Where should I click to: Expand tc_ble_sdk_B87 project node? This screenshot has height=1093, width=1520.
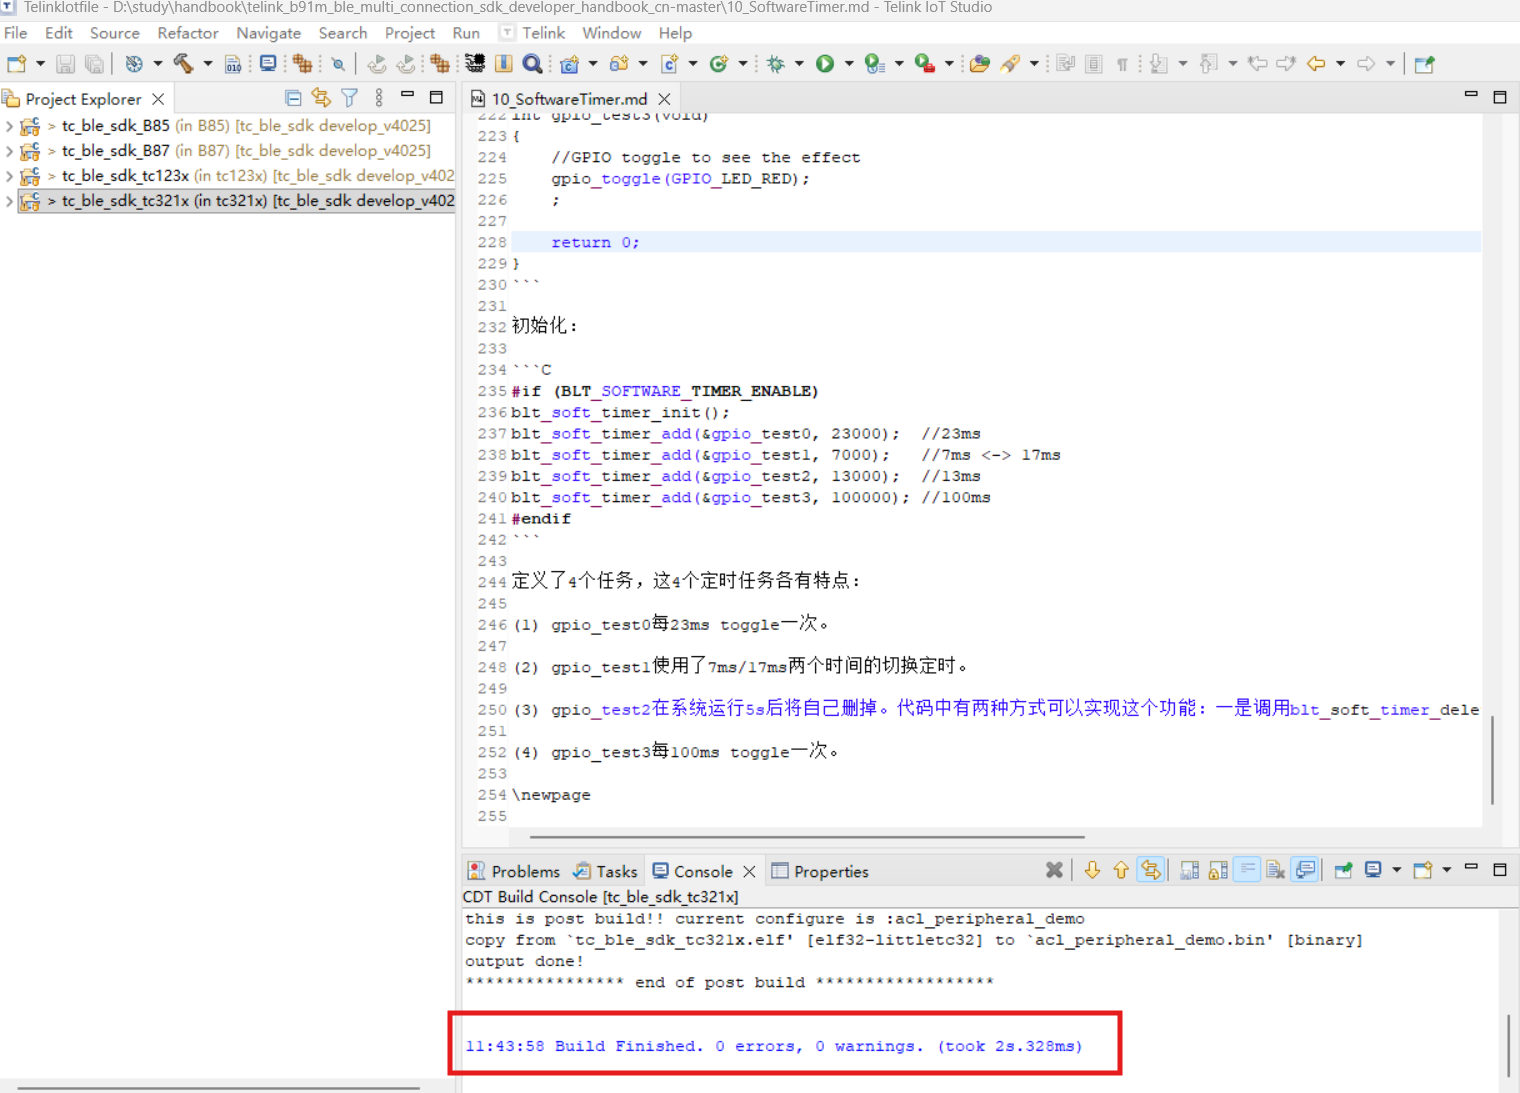click(10, 151)
